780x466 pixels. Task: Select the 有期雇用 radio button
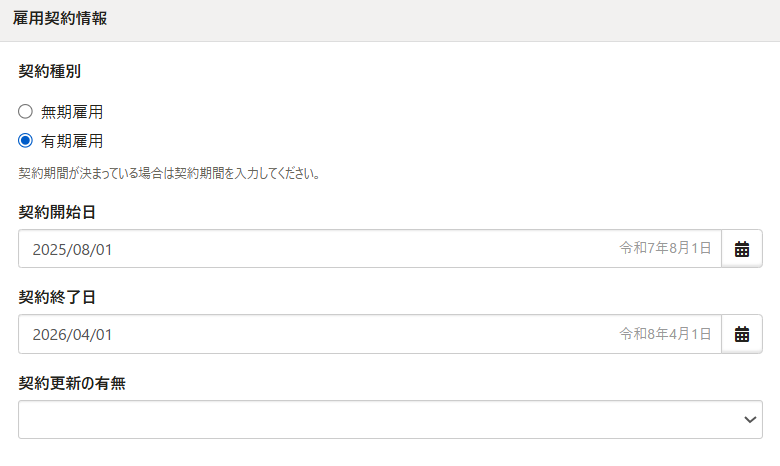click(25, 141)
